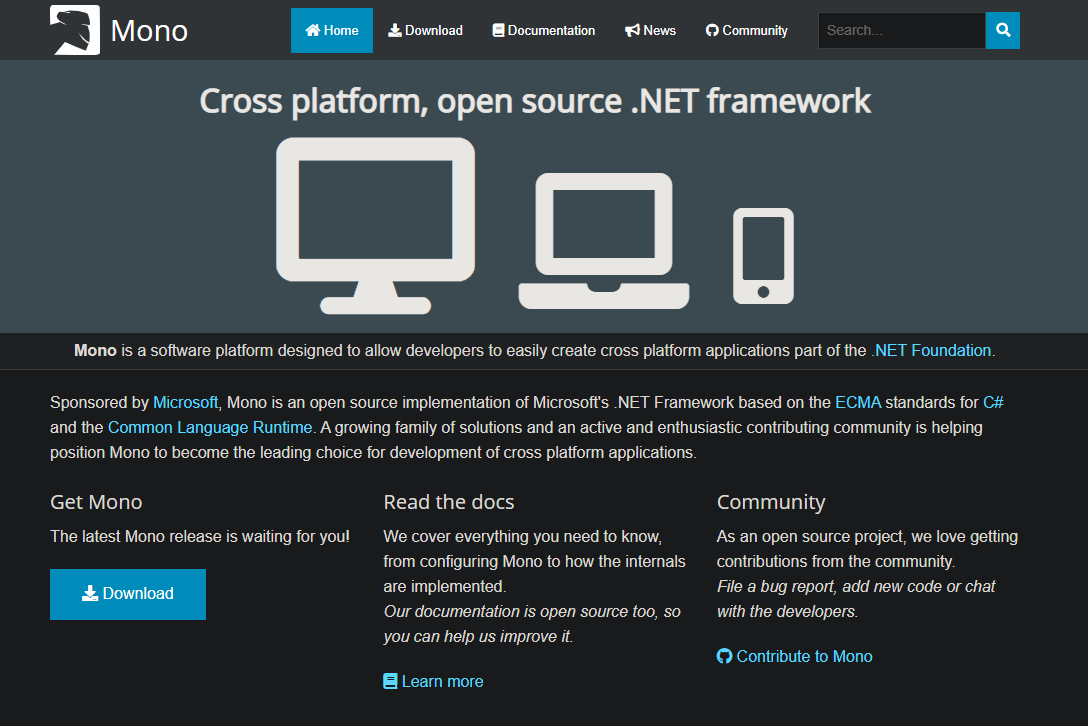Click 'The latest Mono release is waiting' text
This screenshot has width=1088, height=726.
point(200,537)
